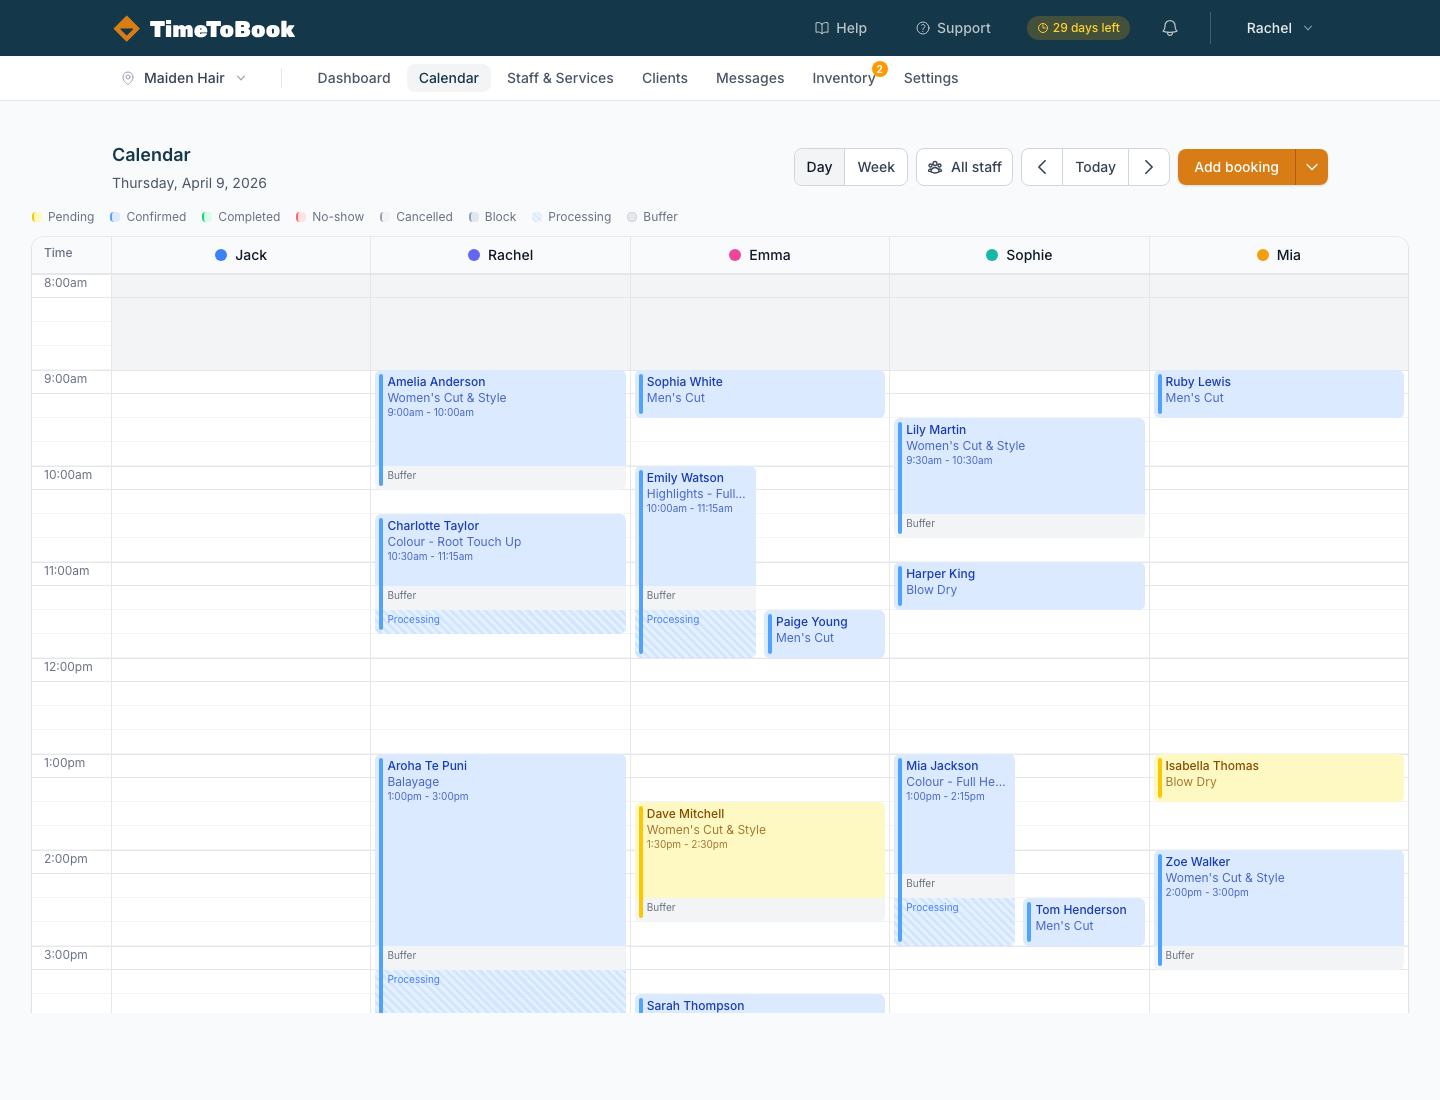Viewport: 1440px width, 1100px height.
Task: Toggle the Confirmed status filter
Action: coord(147,216)
